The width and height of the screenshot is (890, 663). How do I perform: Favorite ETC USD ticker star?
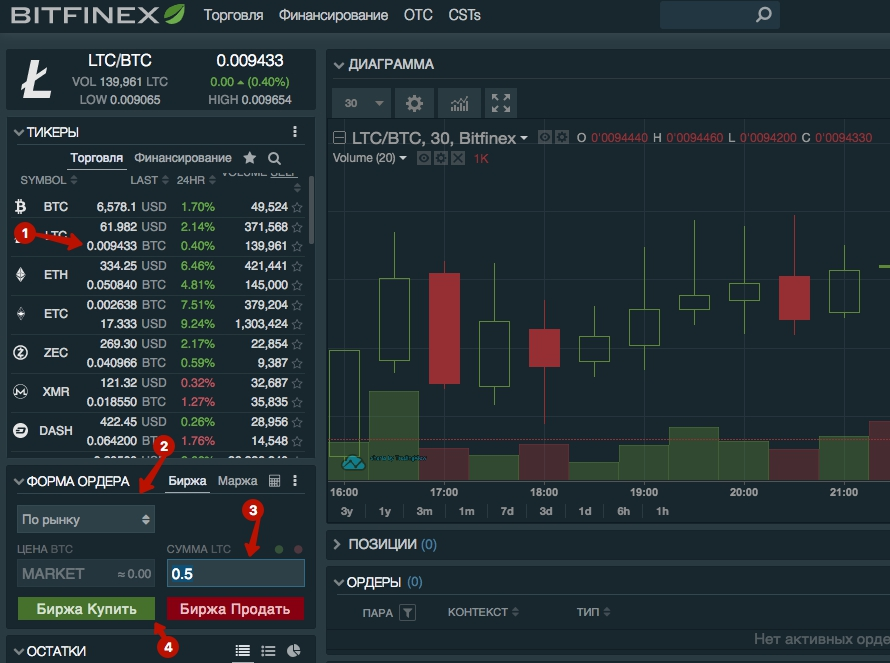pyautogui.click(x=297, y=324)
